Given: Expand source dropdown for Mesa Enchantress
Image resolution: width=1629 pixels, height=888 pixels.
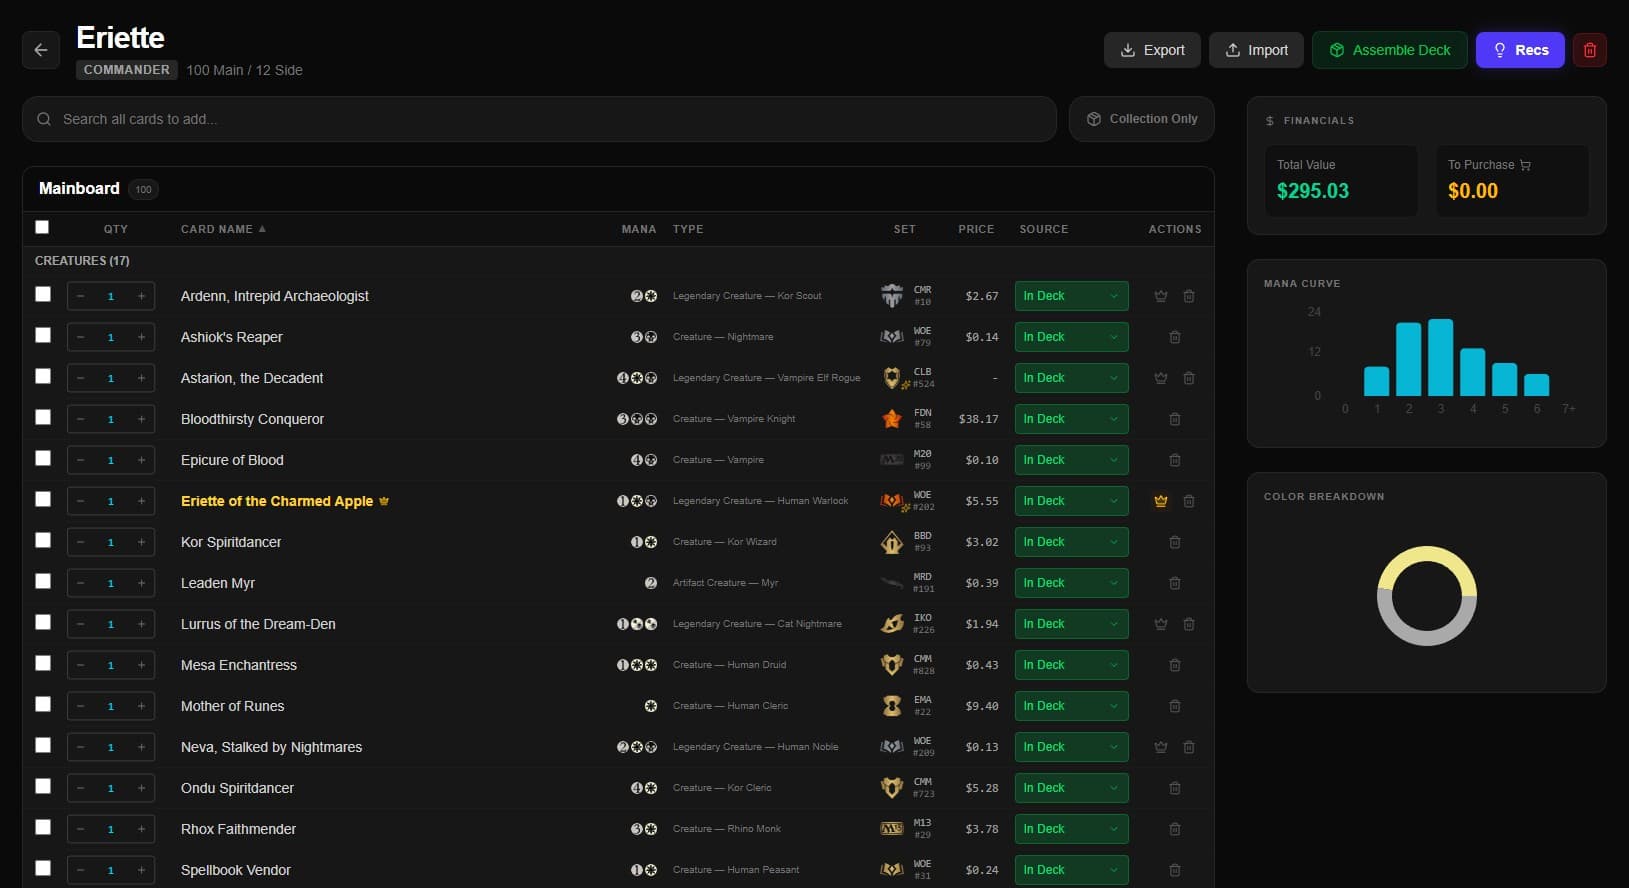Looking at the screenshot, I should pos(1070,665).
